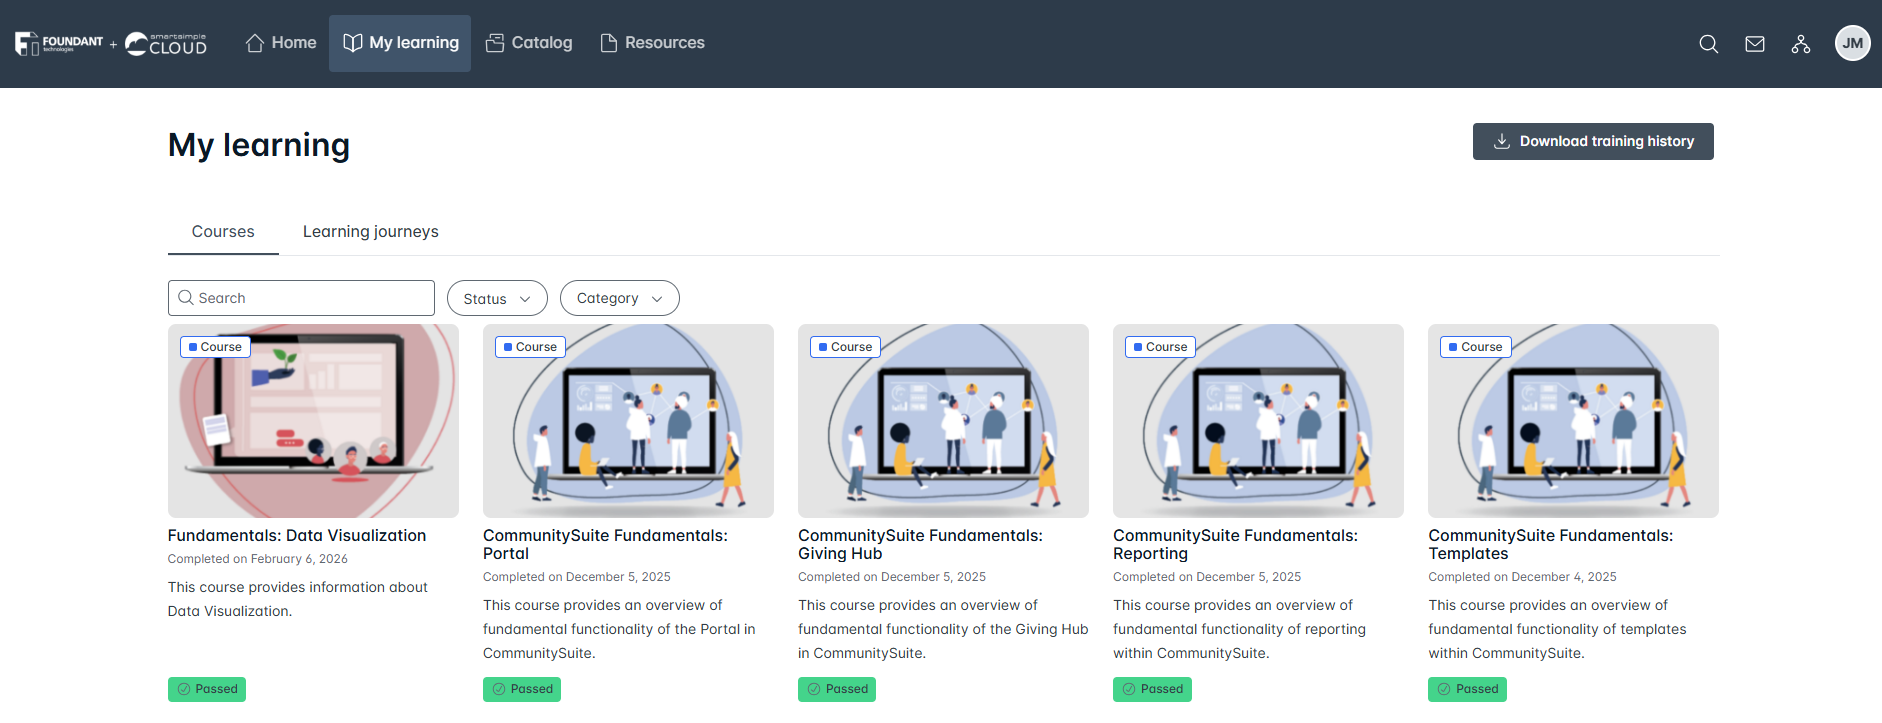Open the messages envelope icon
Image resolution: width=1882 pixels, height=723 pixels.
pyautogui.click(x=1755, y=44)
